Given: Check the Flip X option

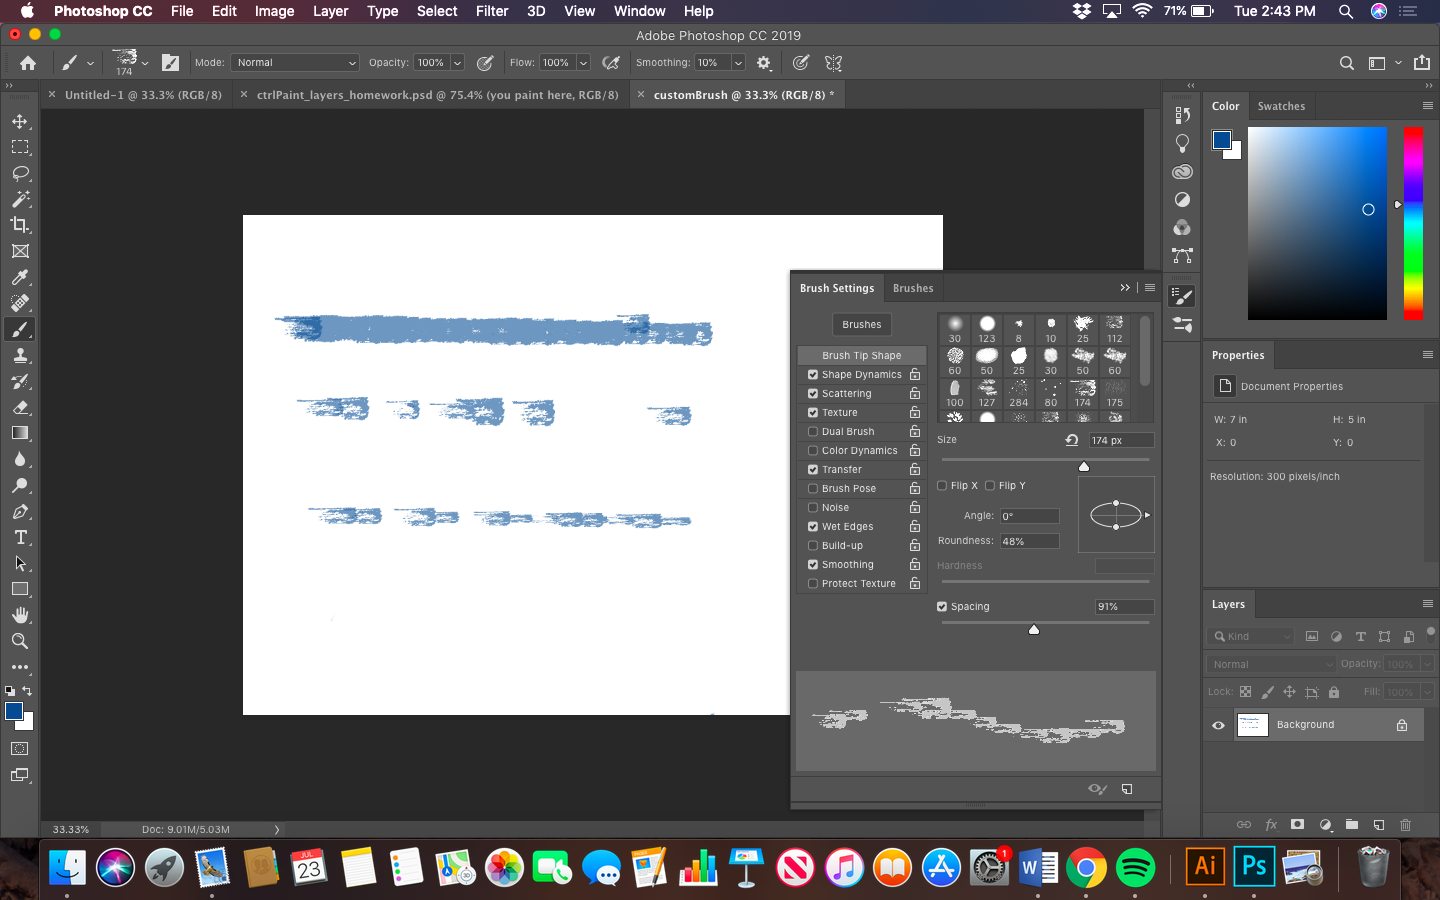Looking at the screenshot, I should [942, 486].
